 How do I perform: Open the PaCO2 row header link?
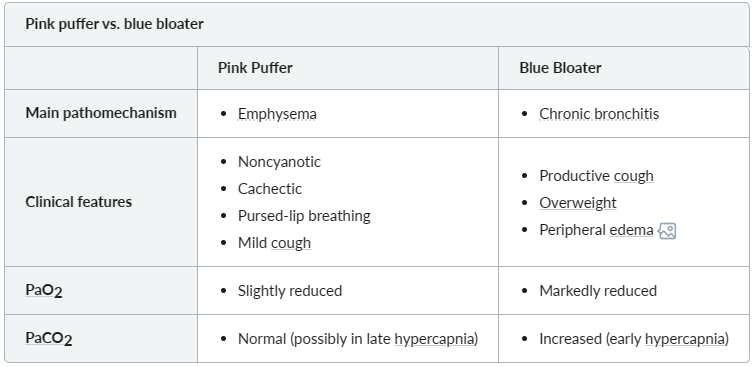tap(49, 339)
